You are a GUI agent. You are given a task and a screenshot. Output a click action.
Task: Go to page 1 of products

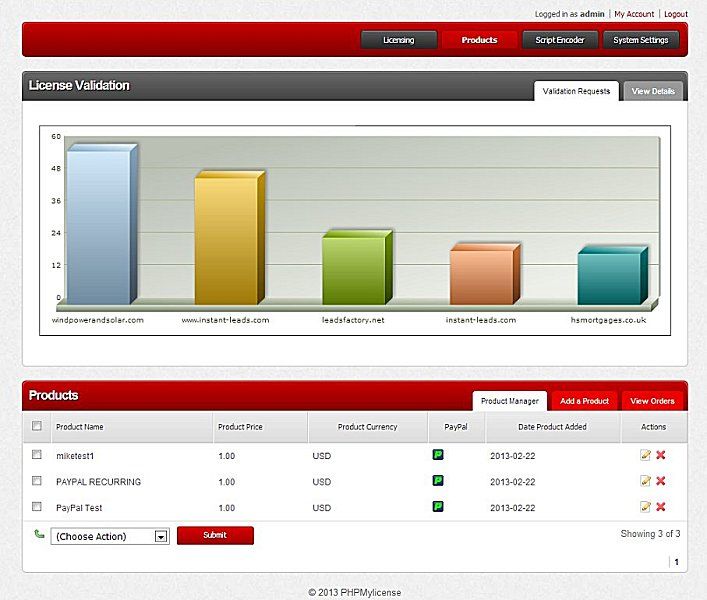(676, 562)
